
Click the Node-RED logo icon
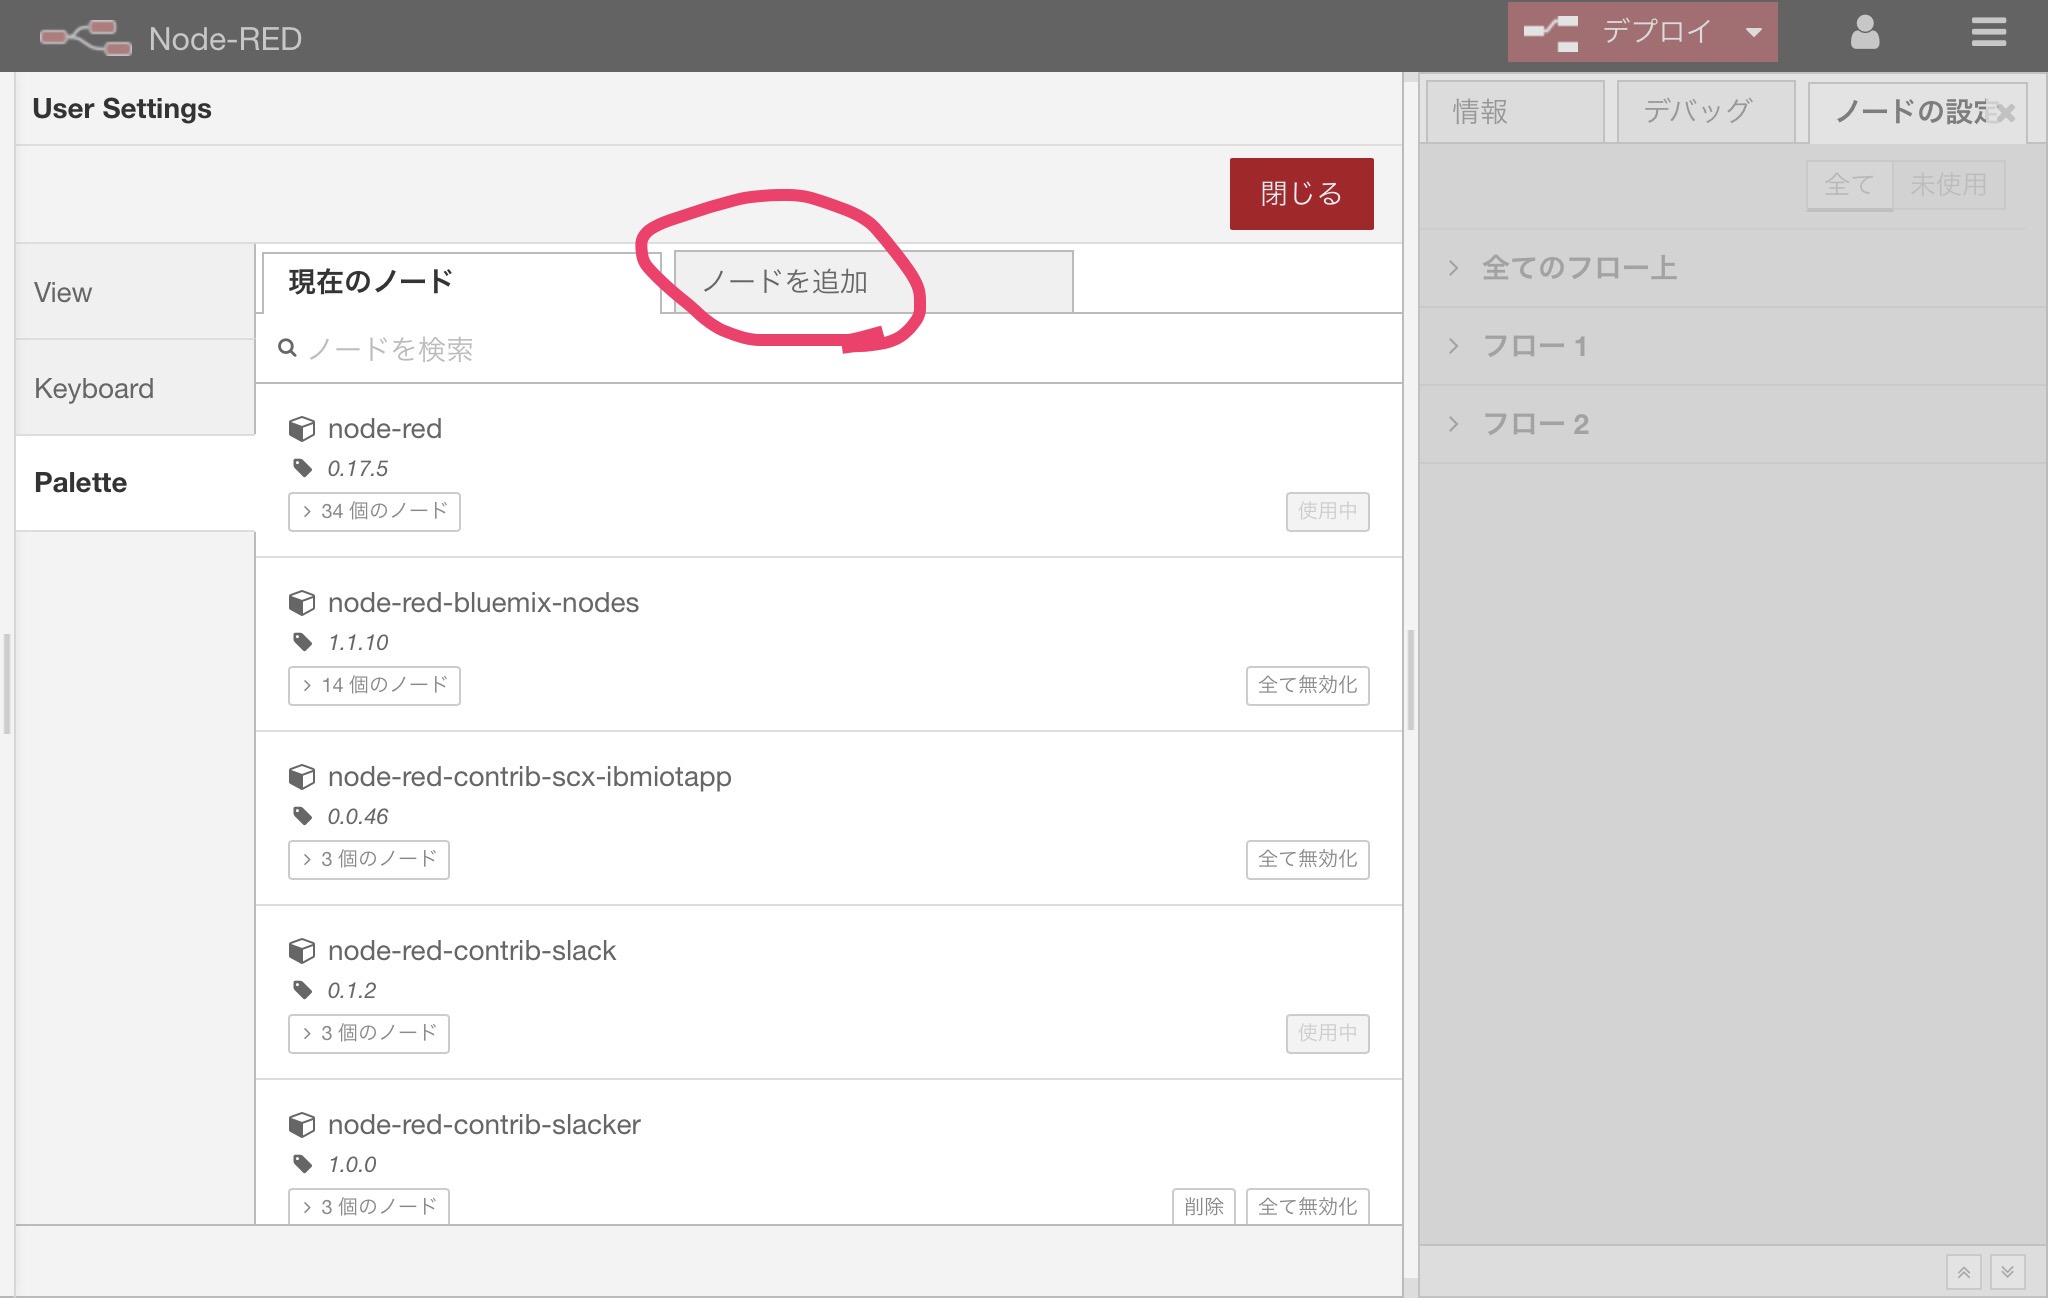point(85,36)
